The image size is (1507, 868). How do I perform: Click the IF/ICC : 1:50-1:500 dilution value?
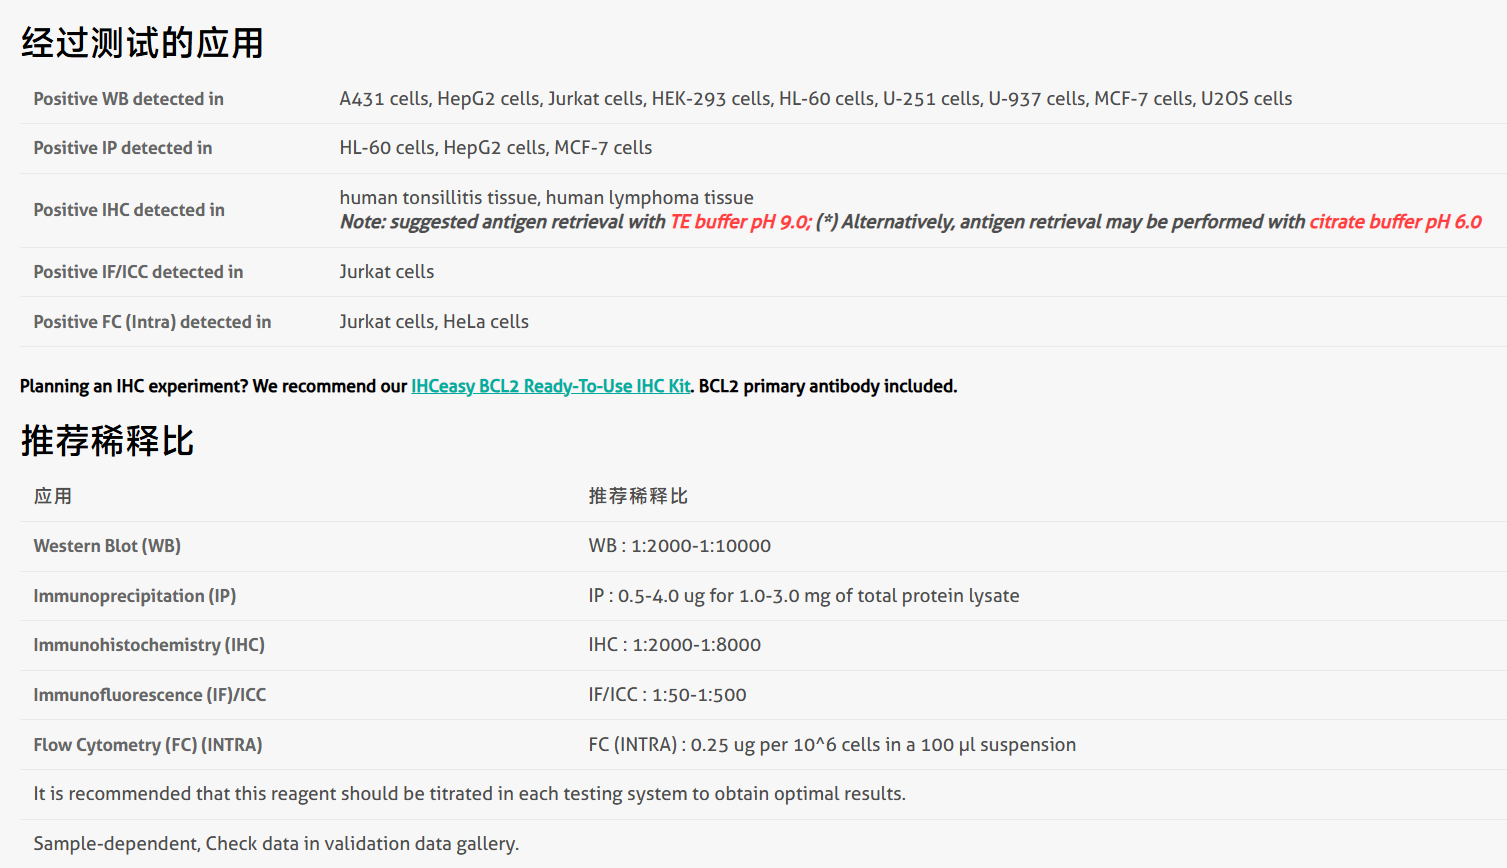pos(667,695)
